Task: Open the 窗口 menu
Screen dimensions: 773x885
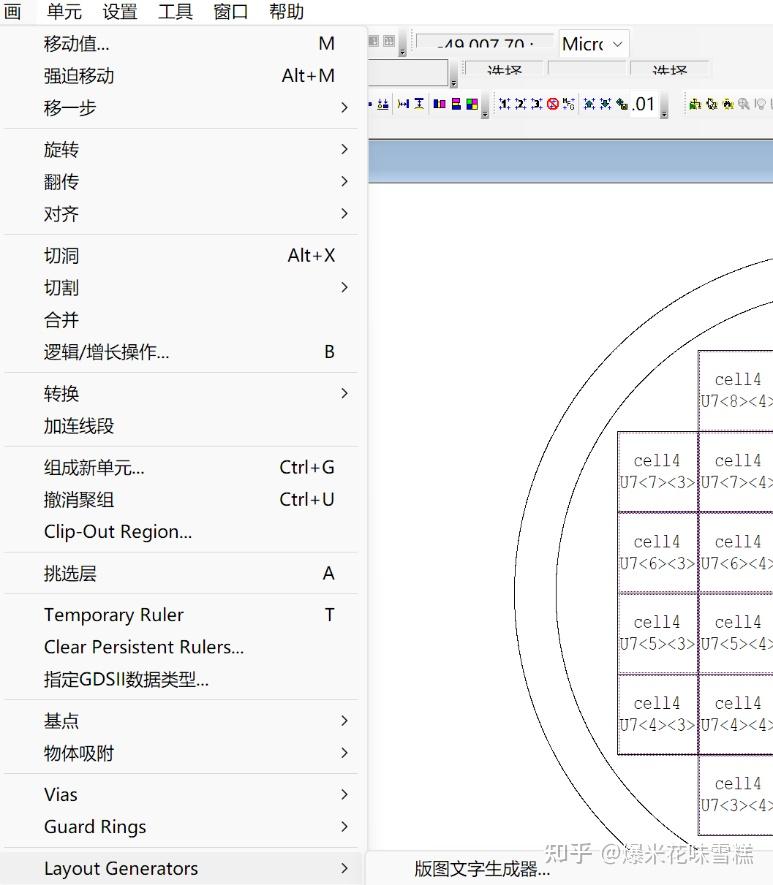Action: pyautogui.click(x=231, y=11)
